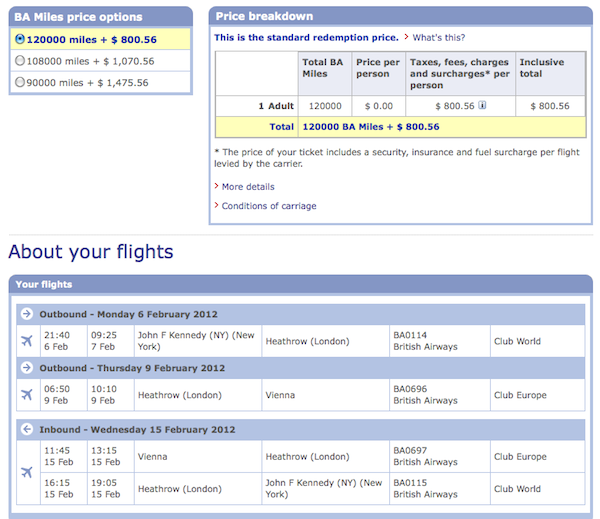Click the red chevron before Conditions of carriage
Image resolution: width=600 pixels, height=519 pixels.
point(217,206)
